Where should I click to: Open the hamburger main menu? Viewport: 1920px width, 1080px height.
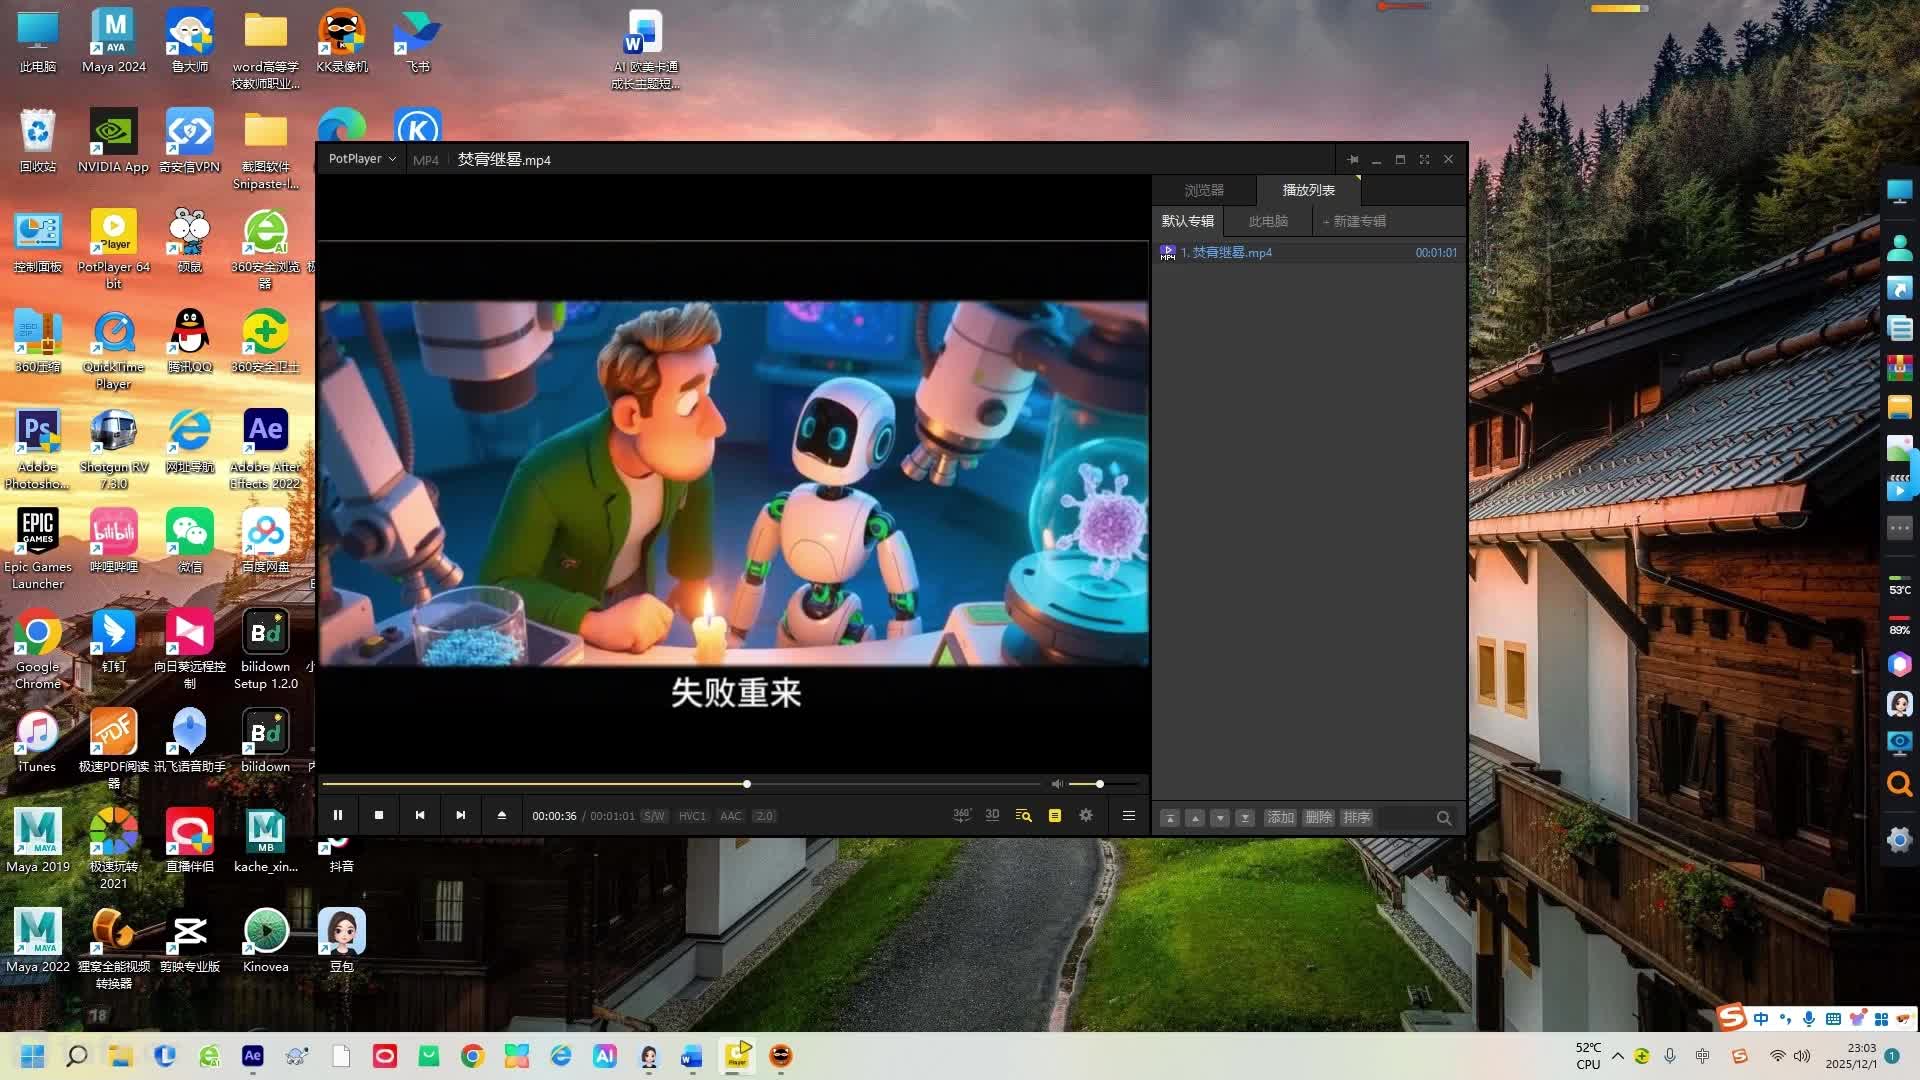click(1129, 815)
